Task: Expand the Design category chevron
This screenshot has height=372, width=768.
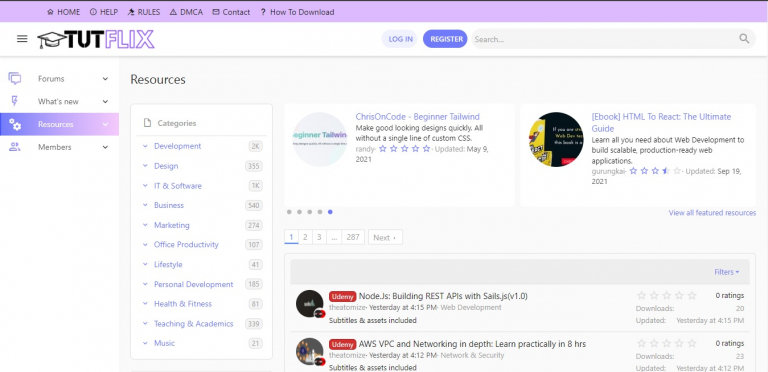Action: pyautogui.click(x=145, y=166)
